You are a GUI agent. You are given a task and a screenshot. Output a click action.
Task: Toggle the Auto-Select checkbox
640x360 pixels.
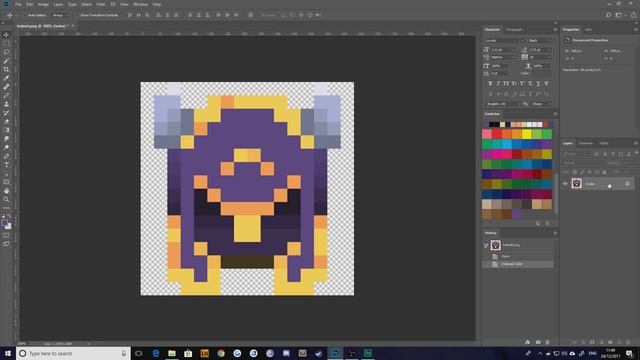pyautogui.click(x=24, y=15)
